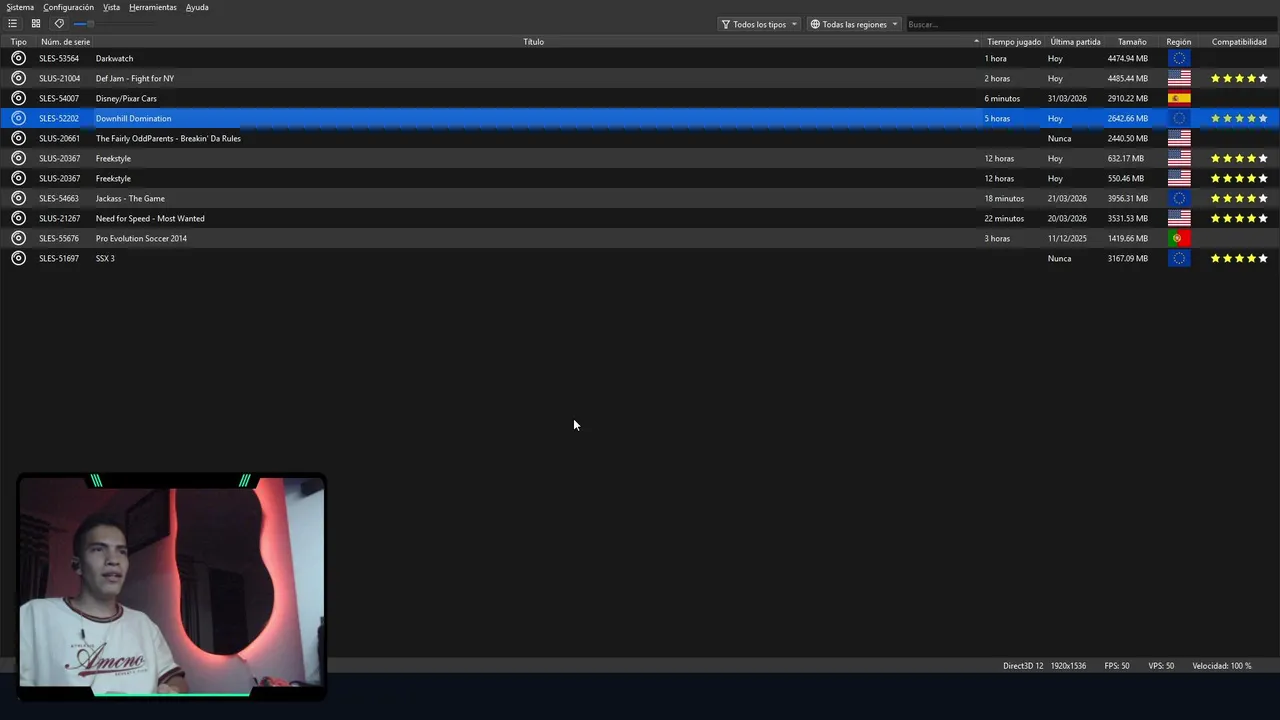The width and height of the screenshot is (1280, 720).
Task: Expand the Todas las regiones dropdown
Action: [x=854, y=24]
